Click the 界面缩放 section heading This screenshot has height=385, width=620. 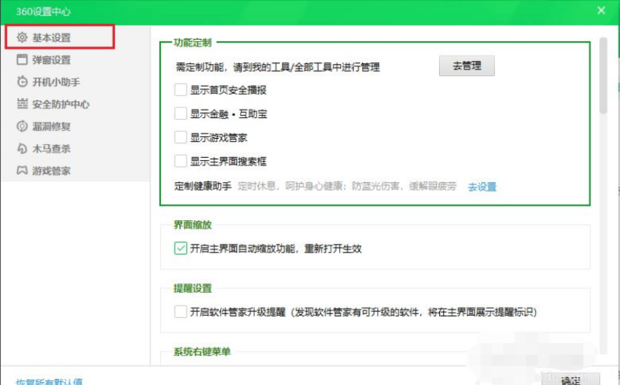pyautogui.click(x=193, y=225)
